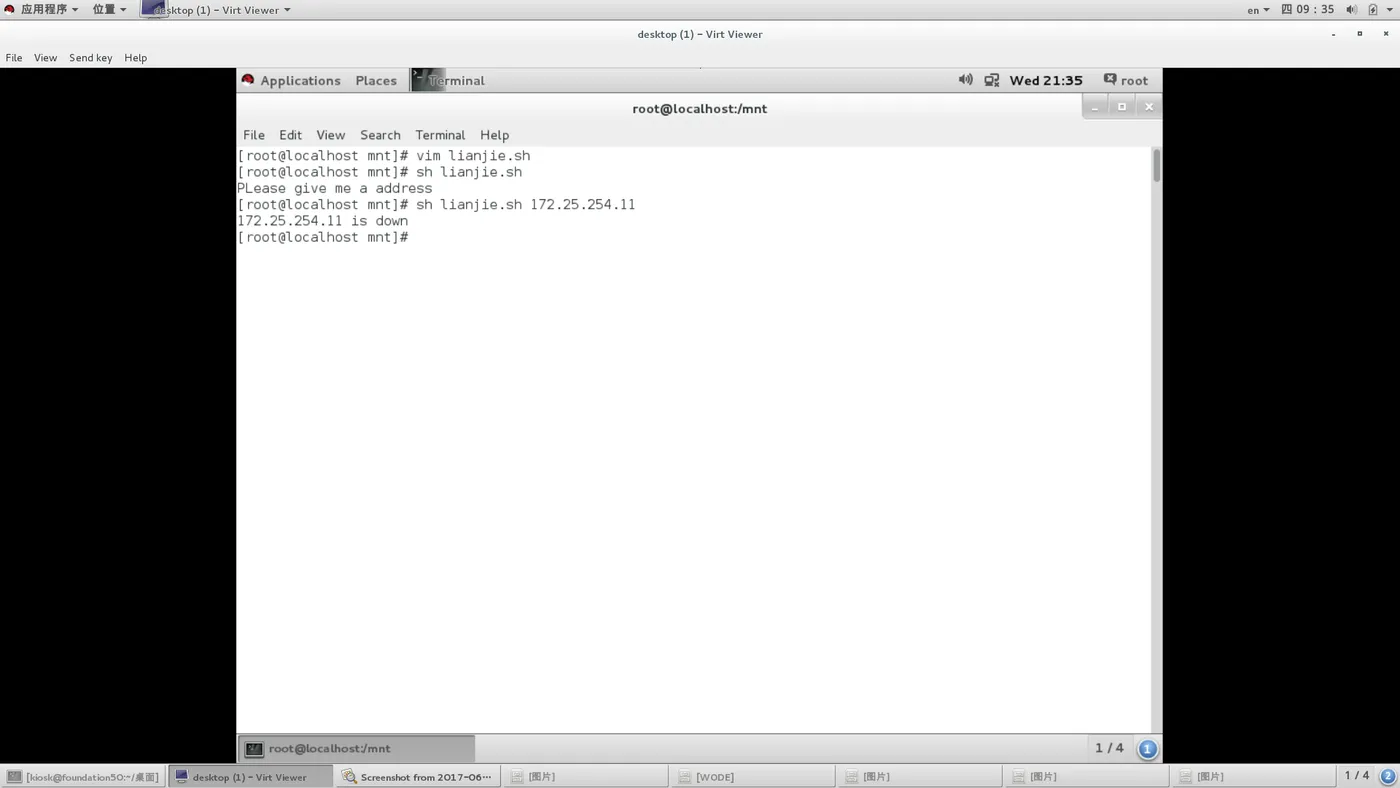Click the '172.25.254.11 is down' output line
The height and width of the screenshot is (788, 1400).
(x=322, y=221)
